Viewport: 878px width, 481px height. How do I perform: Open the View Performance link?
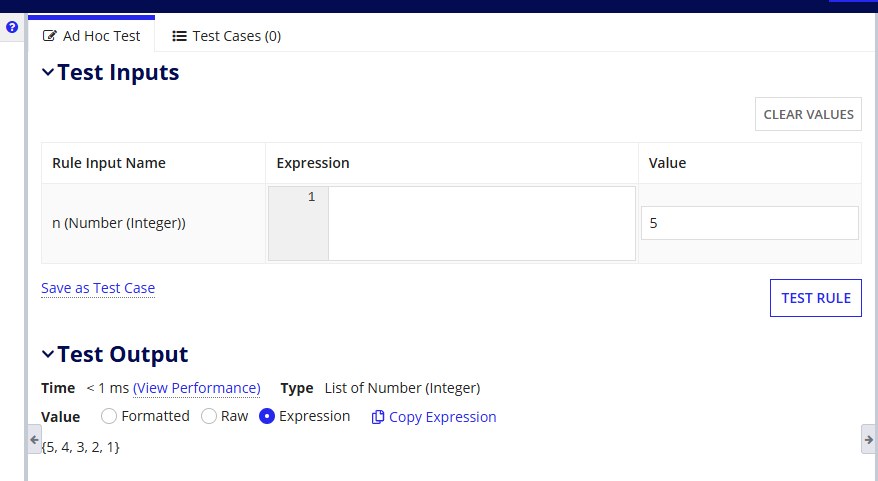(x=197, y=388)
